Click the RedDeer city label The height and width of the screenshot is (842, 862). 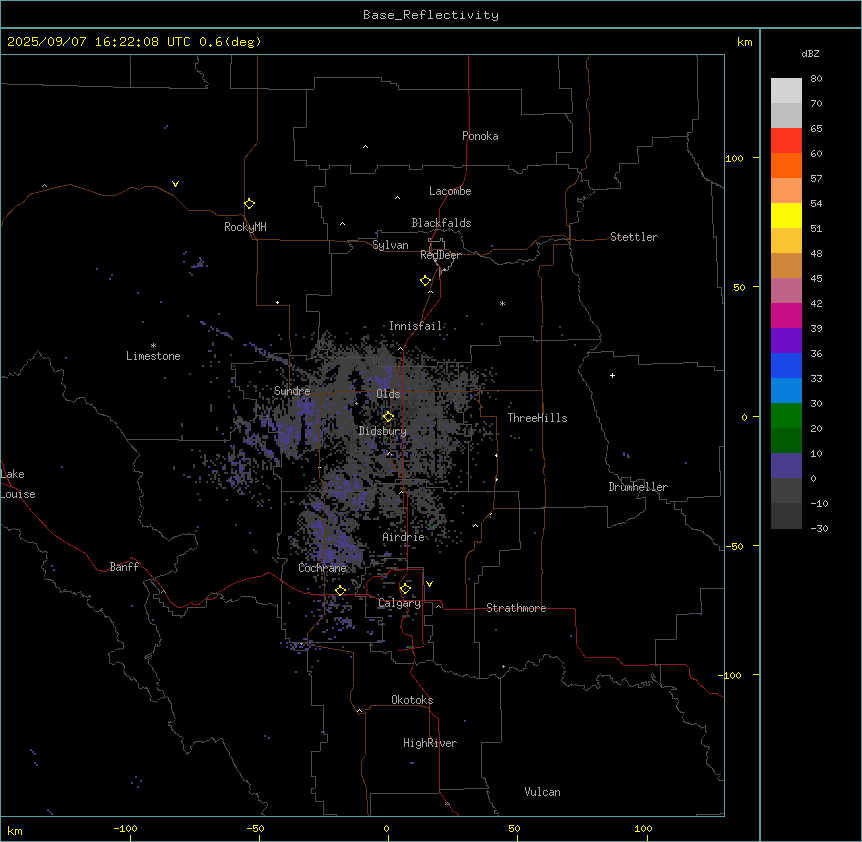(x=440, y=255)
